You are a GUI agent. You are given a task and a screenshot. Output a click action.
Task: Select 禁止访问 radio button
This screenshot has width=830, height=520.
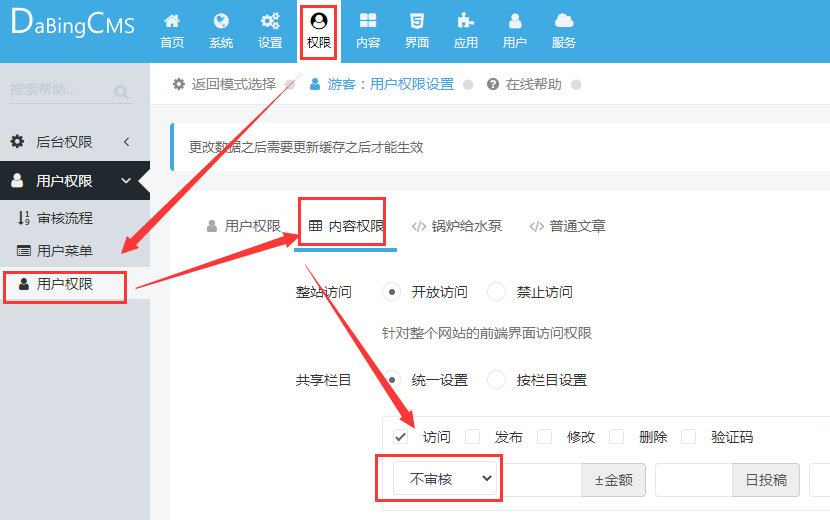(x=496, y=292)
